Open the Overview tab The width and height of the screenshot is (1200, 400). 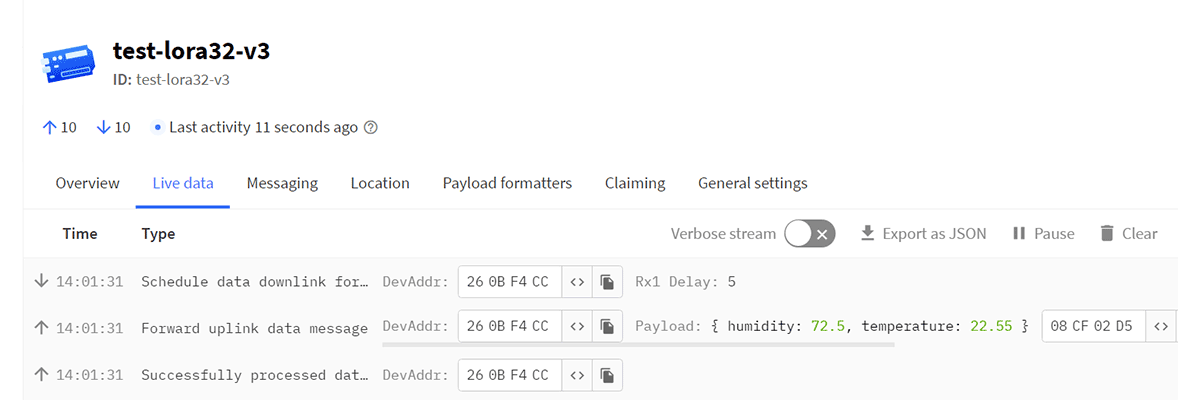tap(87, 183)
